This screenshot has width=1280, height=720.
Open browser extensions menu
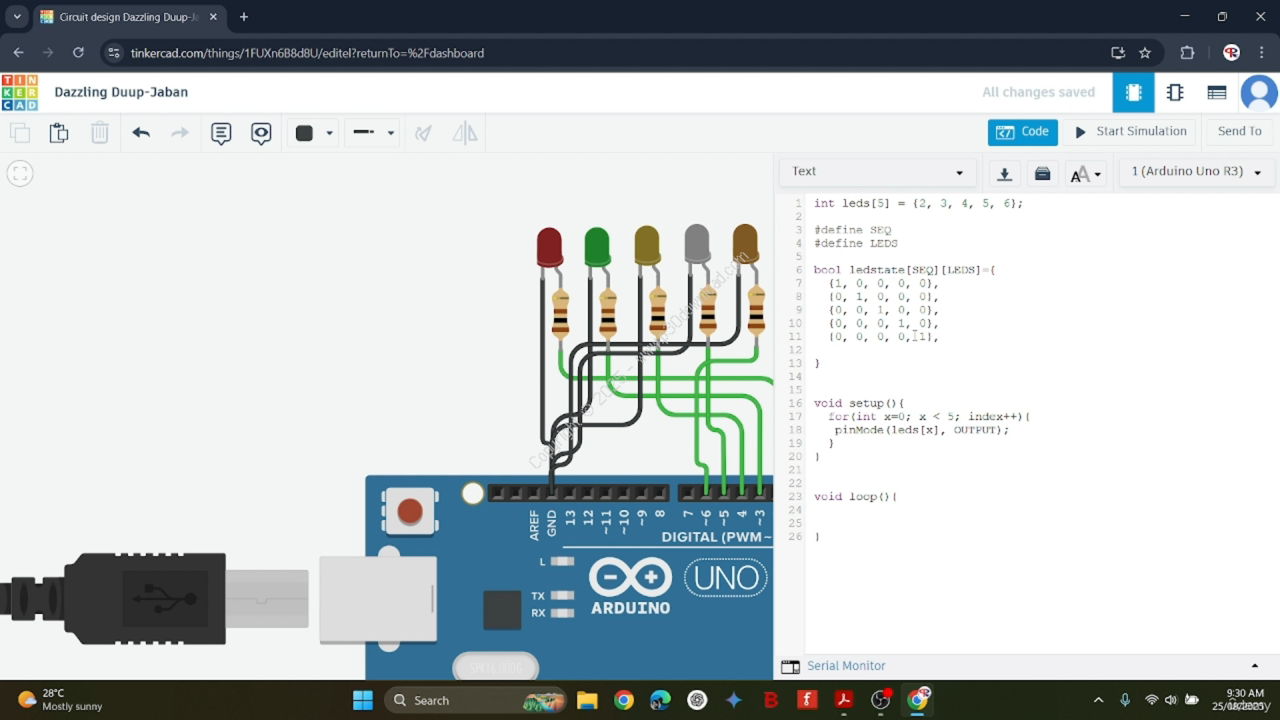[x=1187, y=53]
